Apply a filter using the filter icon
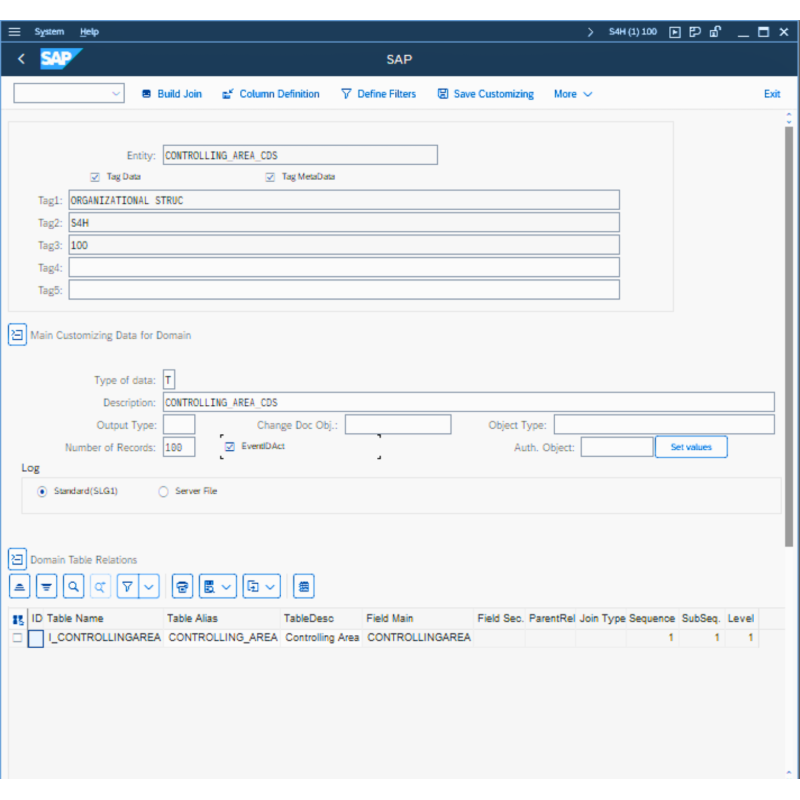This screenshot has width=800, height=800. pyautogui.click(x=126, y=586)
